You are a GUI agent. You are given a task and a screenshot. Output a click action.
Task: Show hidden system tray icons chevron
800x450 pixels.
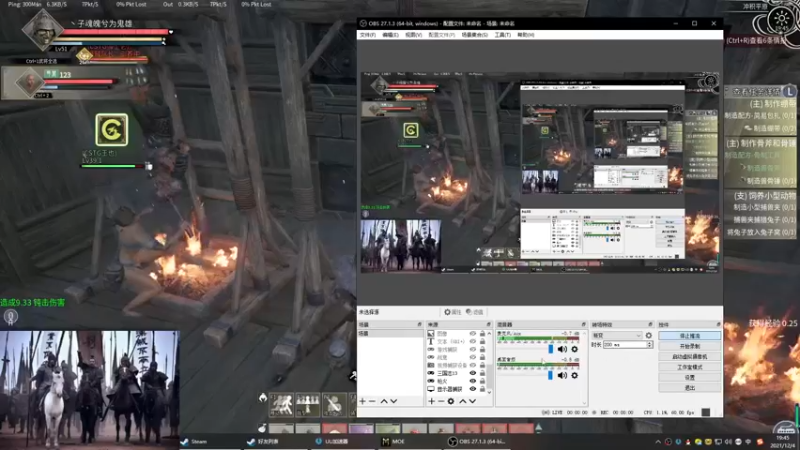[658, 442]
